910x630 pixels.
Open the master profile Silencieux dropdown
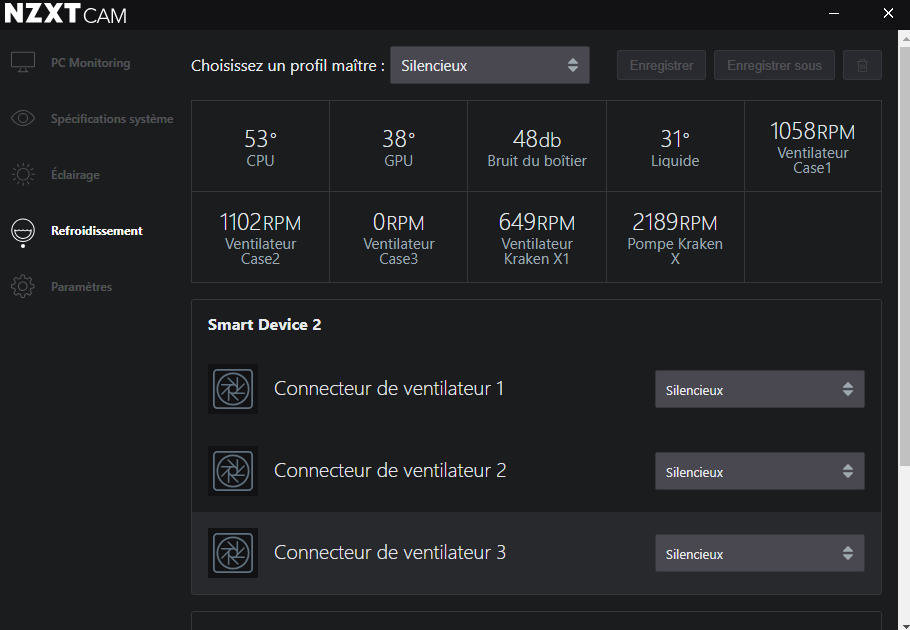[x=490, y=65]
